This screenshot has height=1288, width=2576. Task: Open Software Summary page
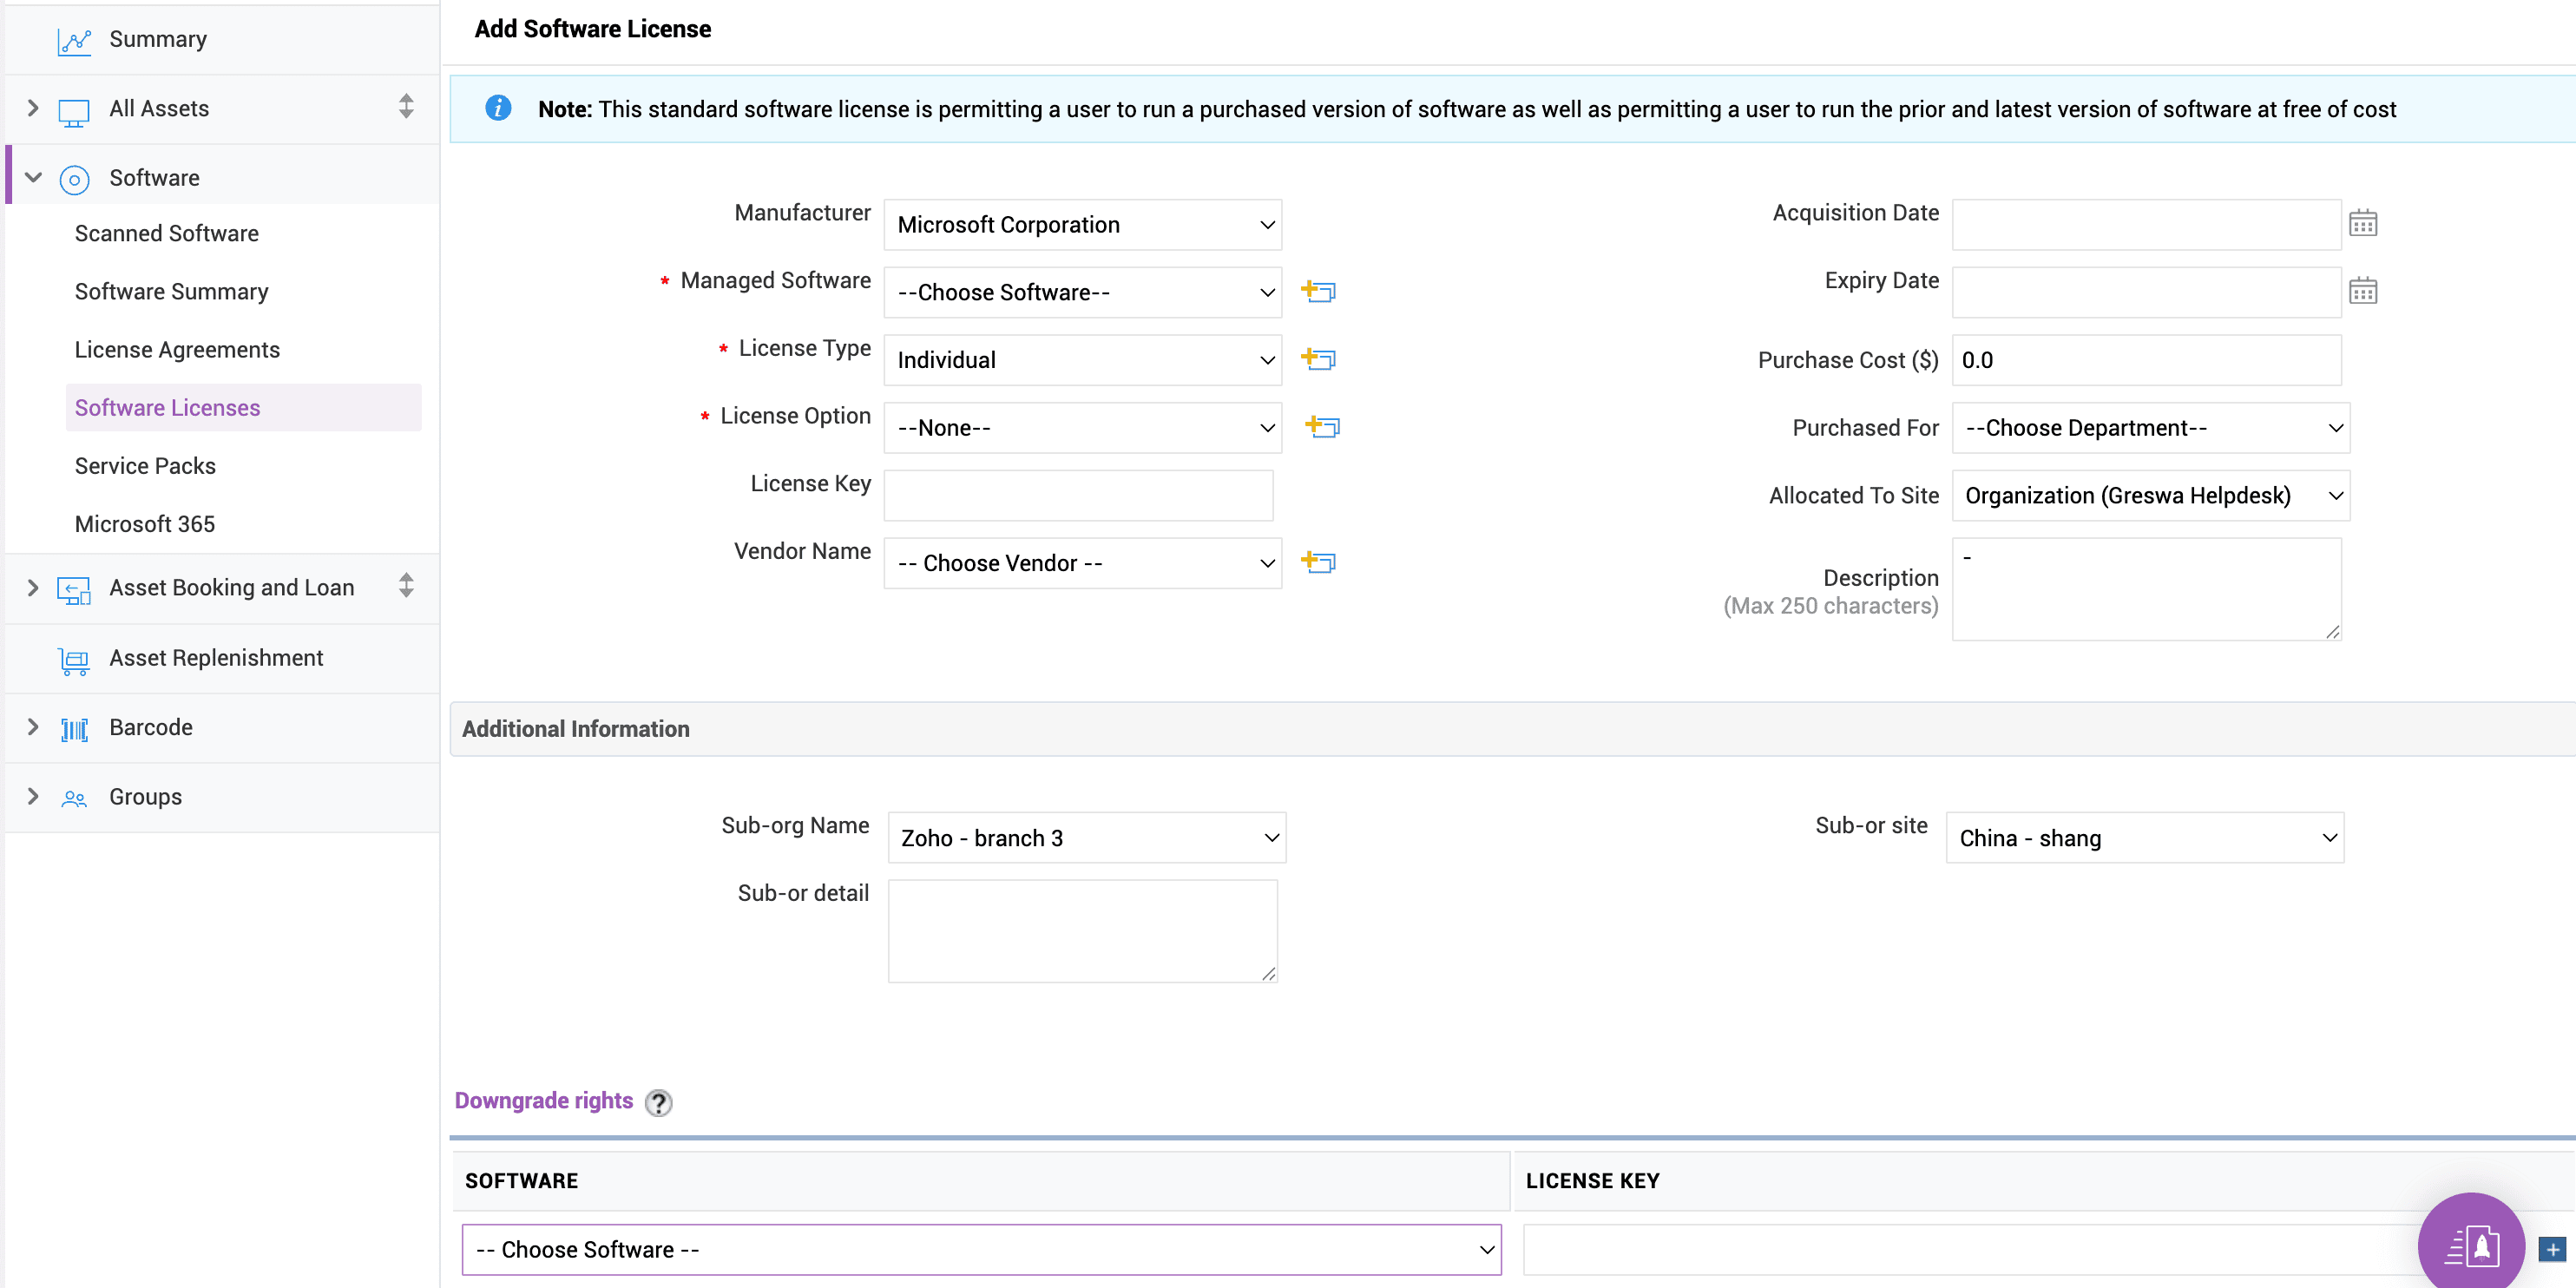pos(172,291)
